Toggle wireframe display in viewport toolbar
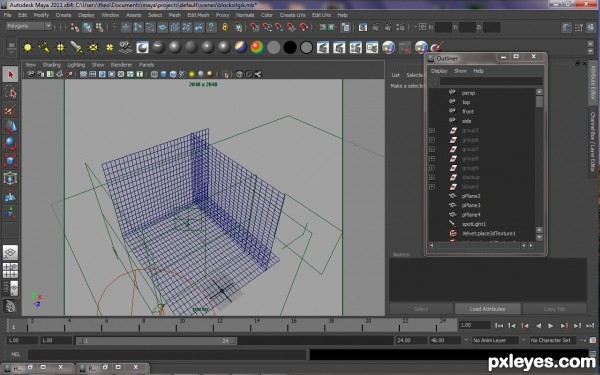The width and height of the screenshot is (600, 375). [154, 74]
